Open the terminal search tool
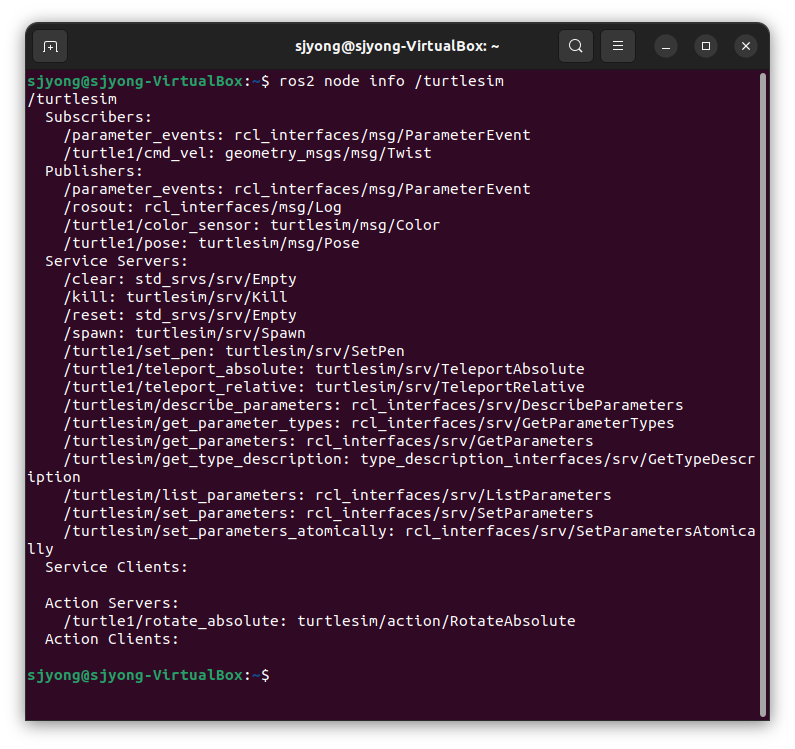The width and height of the screenshot is (795, 749). (x=575, y=46)
